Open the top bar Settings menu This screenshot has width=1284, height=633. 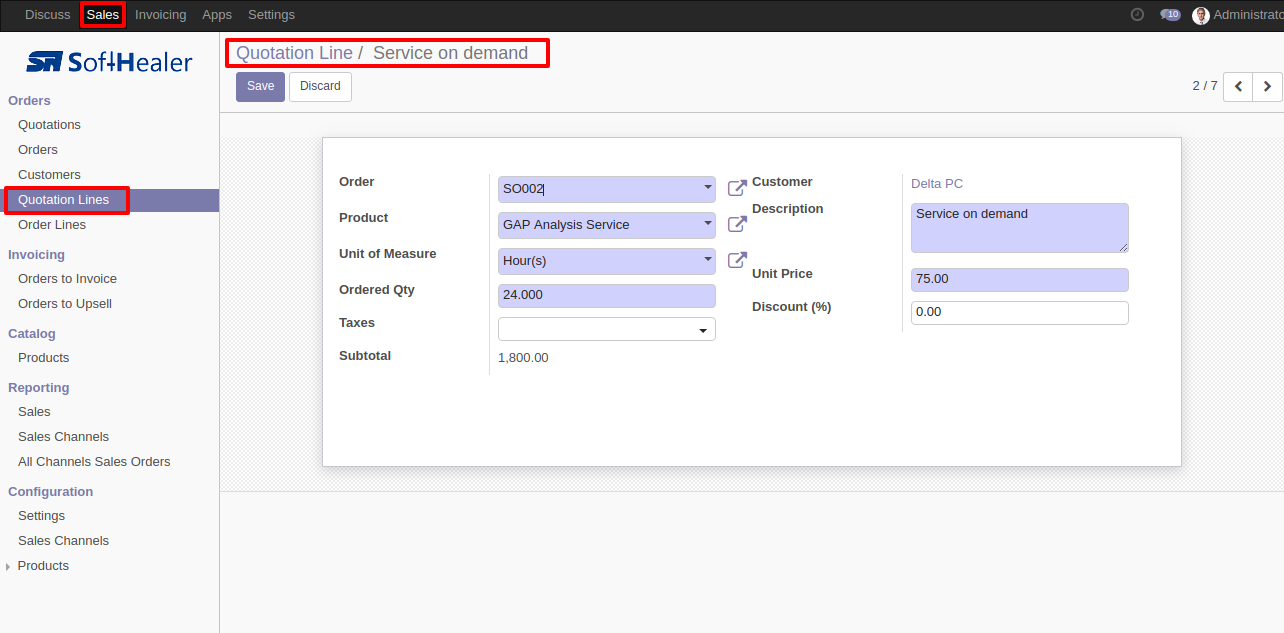point(271,15)
